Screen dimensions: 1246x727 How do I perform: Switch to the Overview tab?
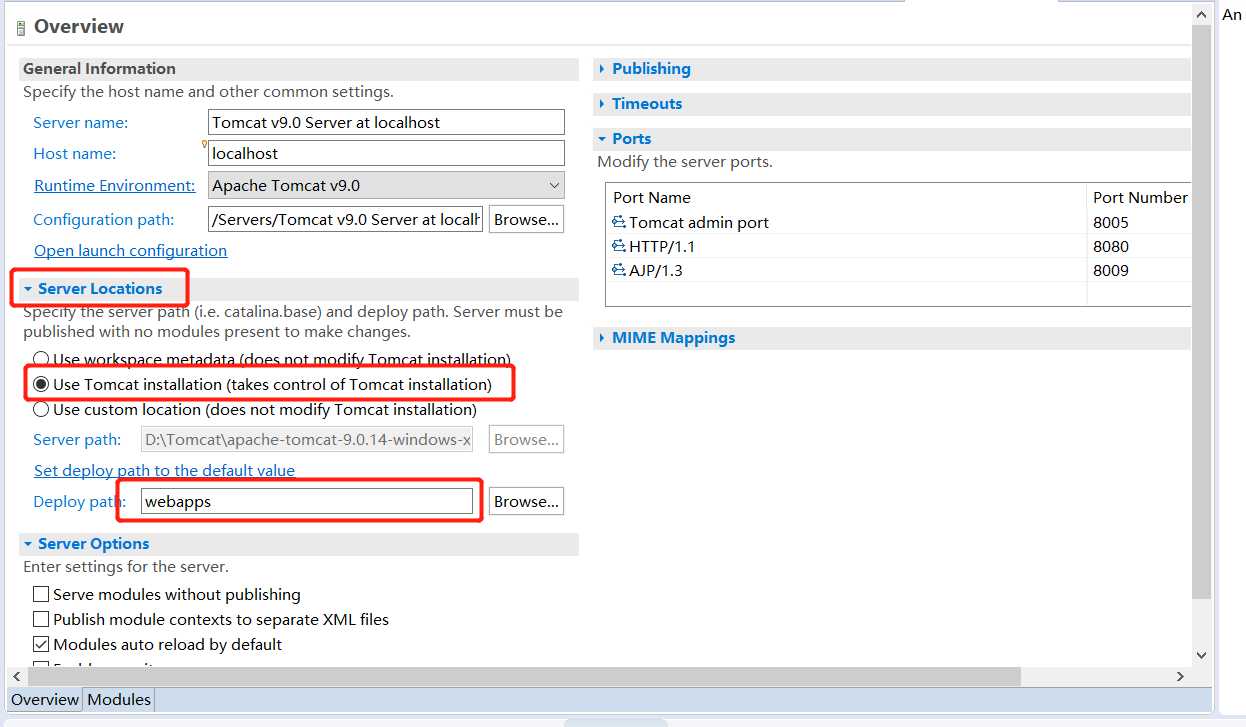45,699
